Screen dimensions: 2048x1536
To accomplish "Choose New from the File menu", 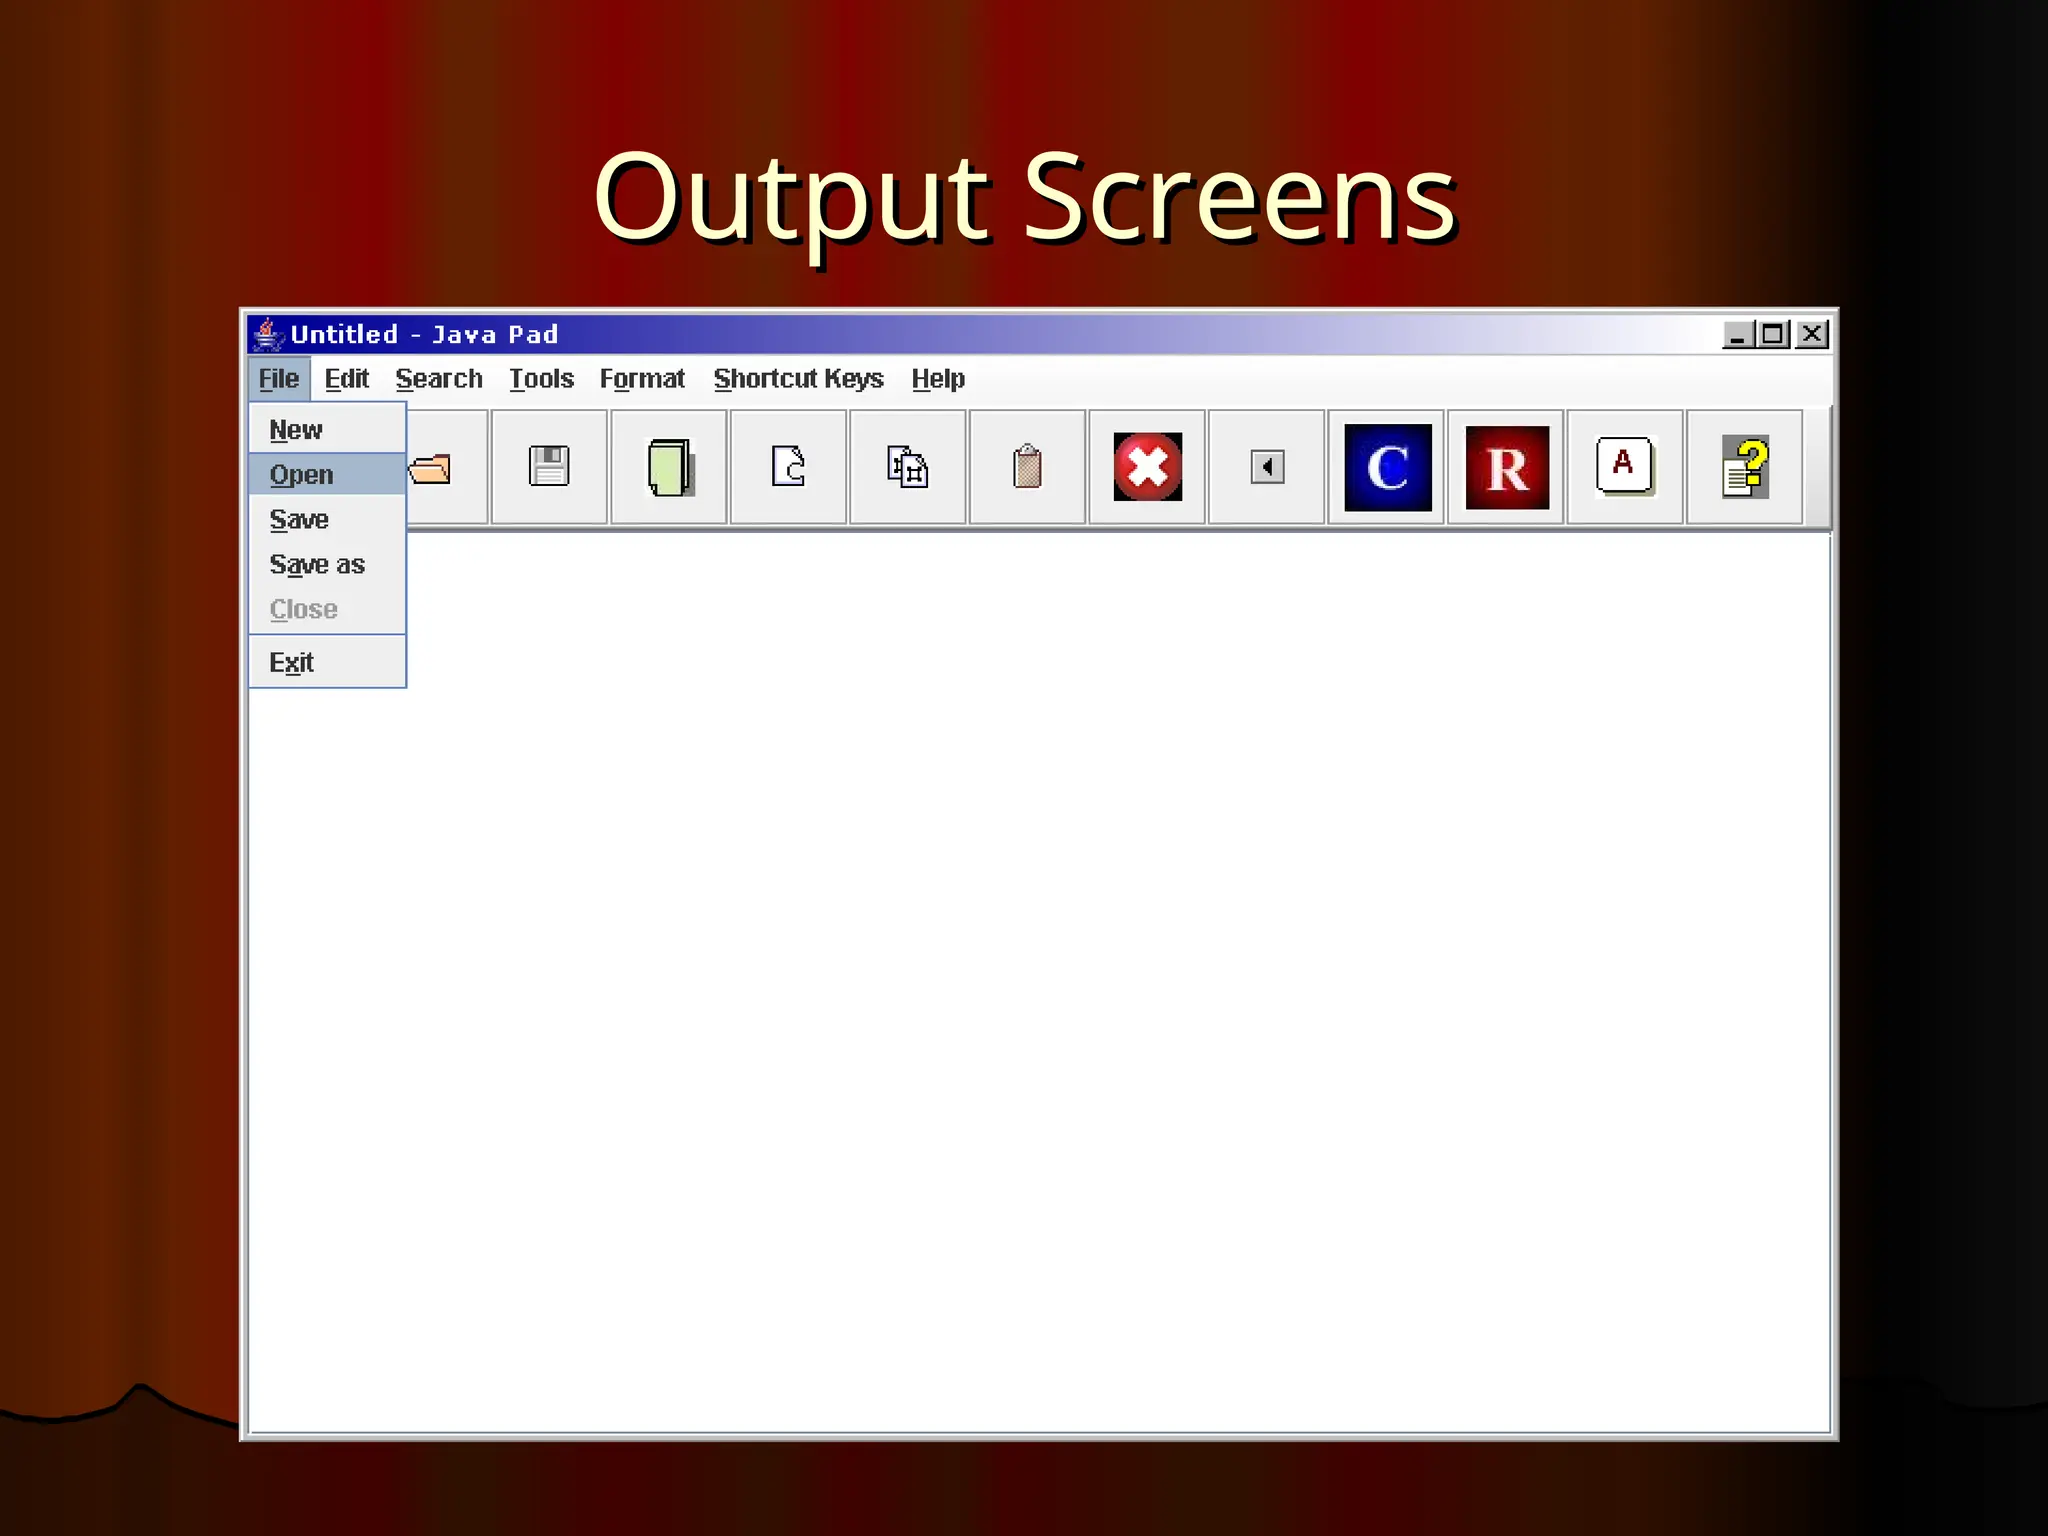I will [x=328, y=430].
